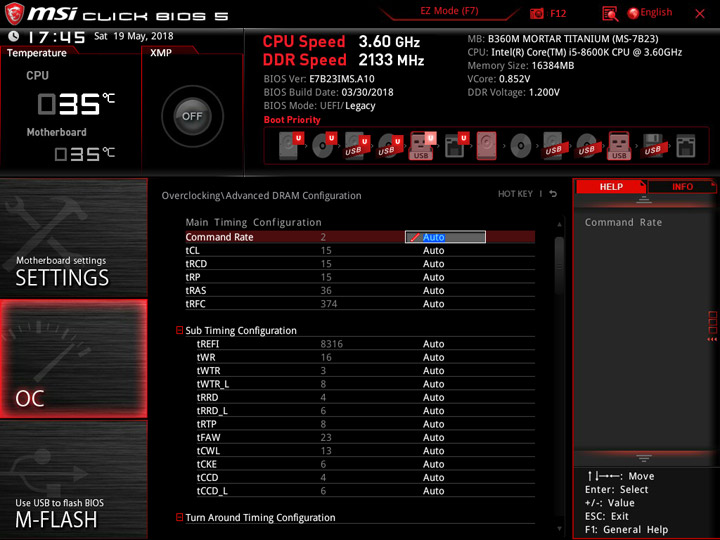Switch to EZ Mode (F7)

[x=449, y=11]
